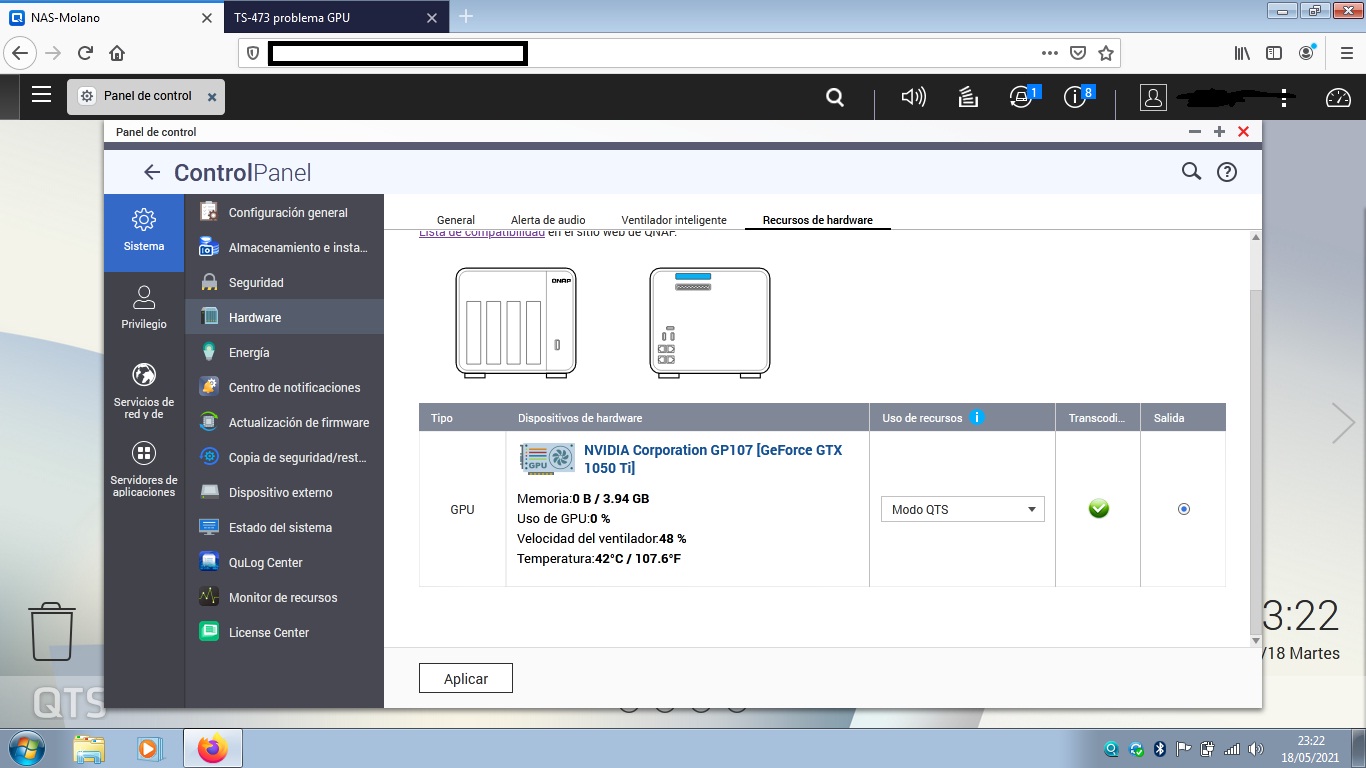This screenshot has width=1366, height=768.
Task: Open Firefox from the Windows taskbar
Action: coord(212,748)
